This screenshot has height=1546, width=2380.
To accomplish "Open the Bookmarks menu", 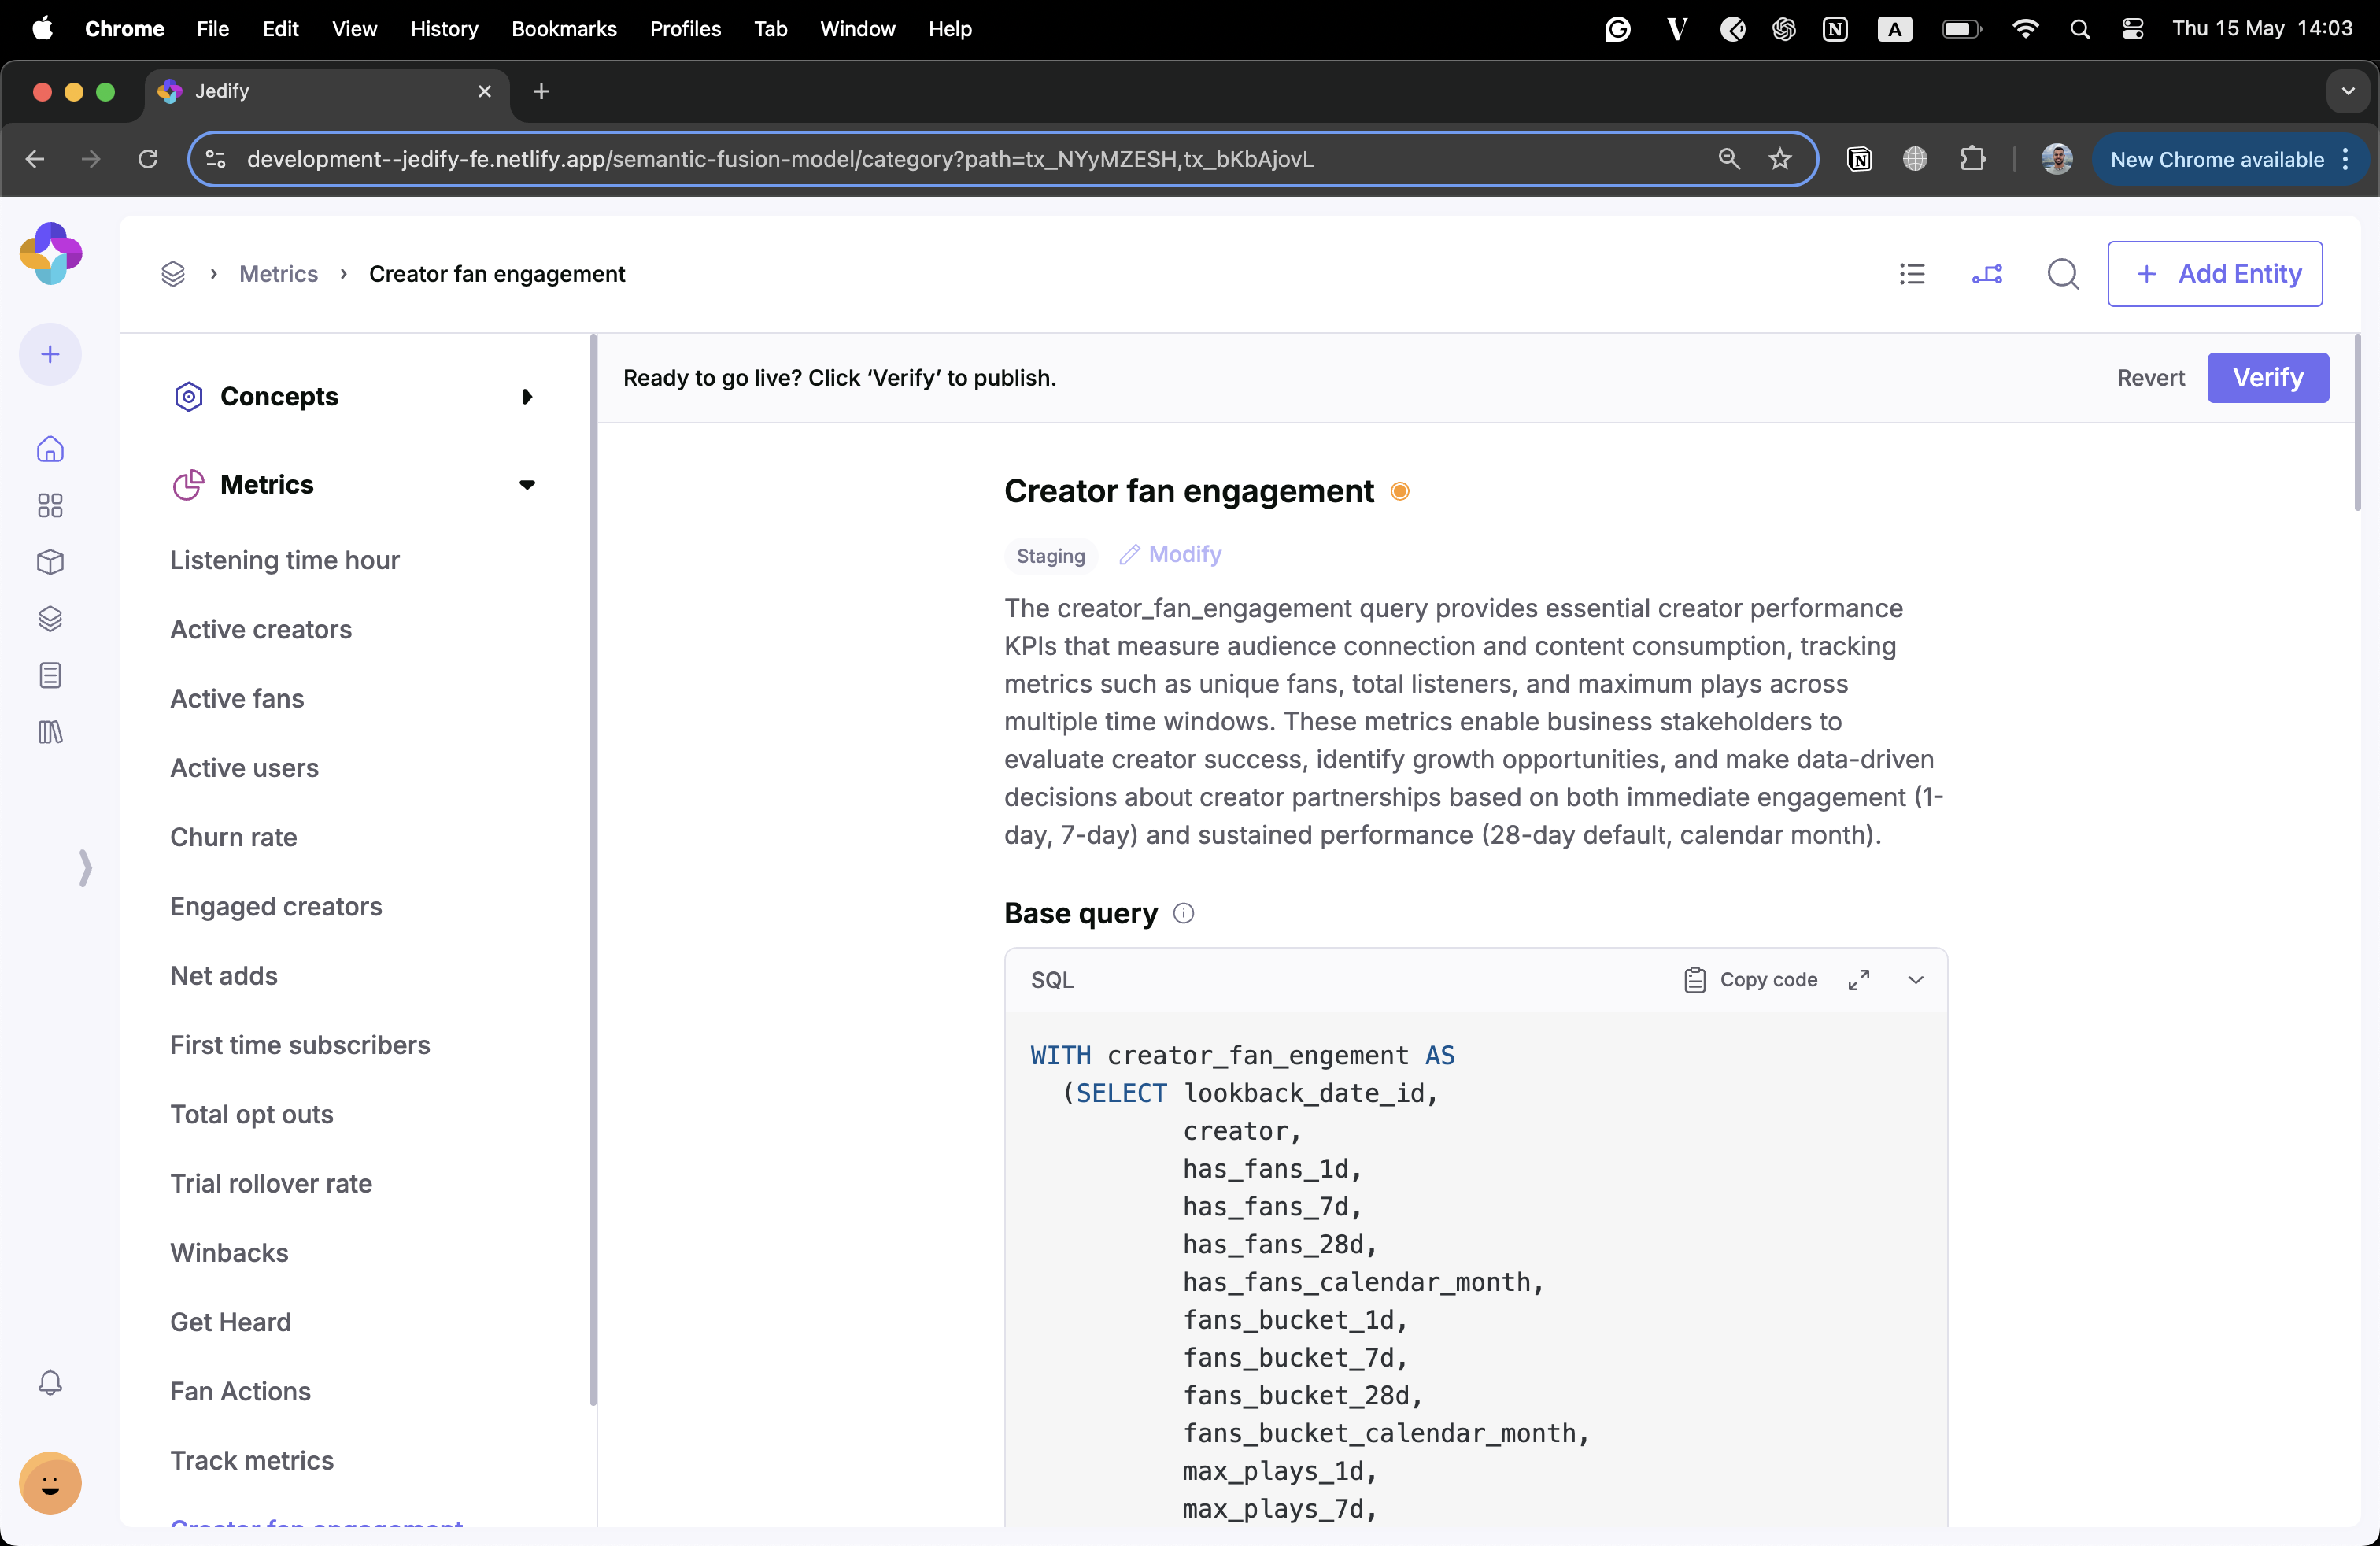I will tap(564, 29).
